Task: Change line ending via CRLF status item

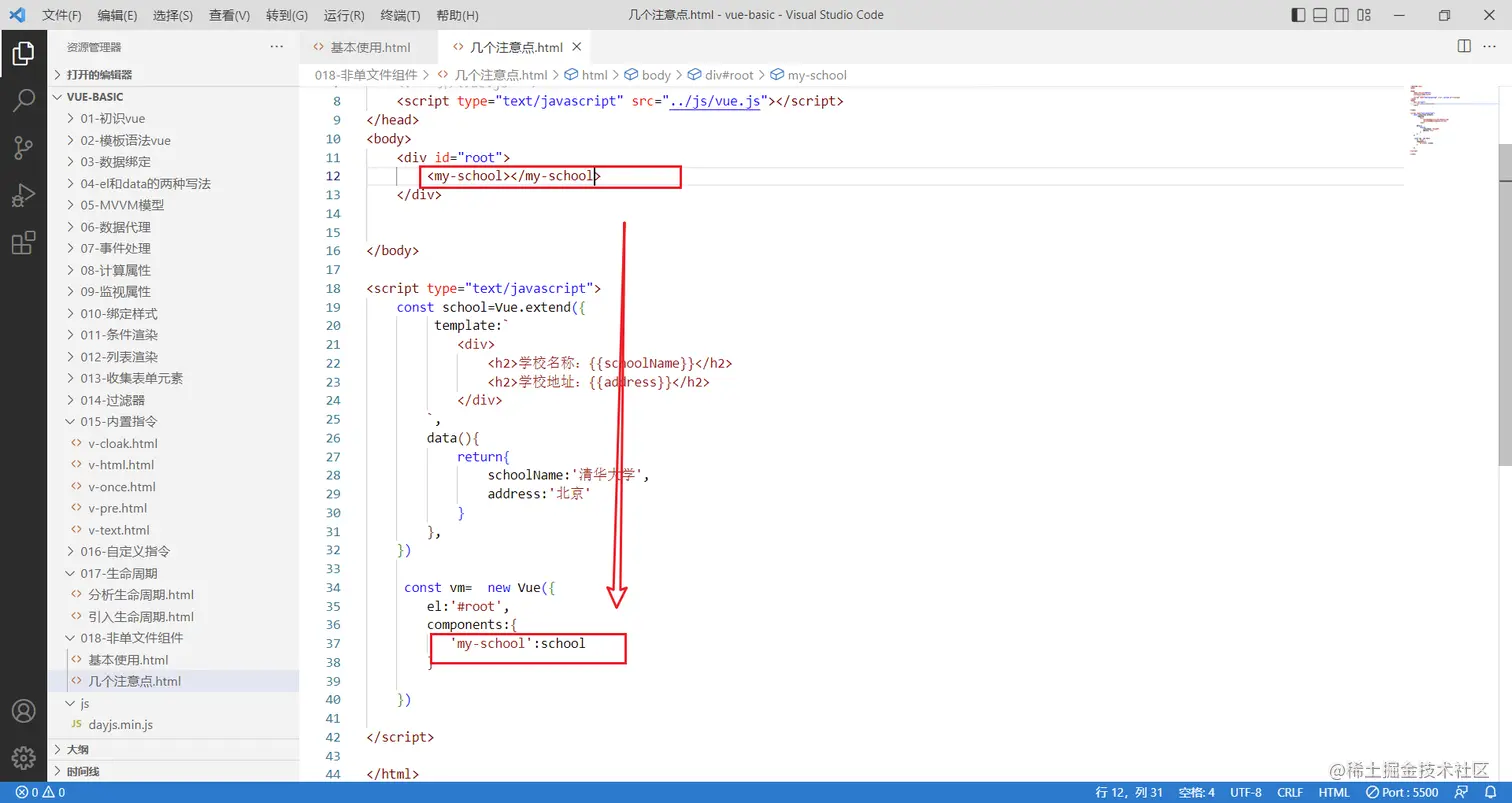Action: (1289, 792)
